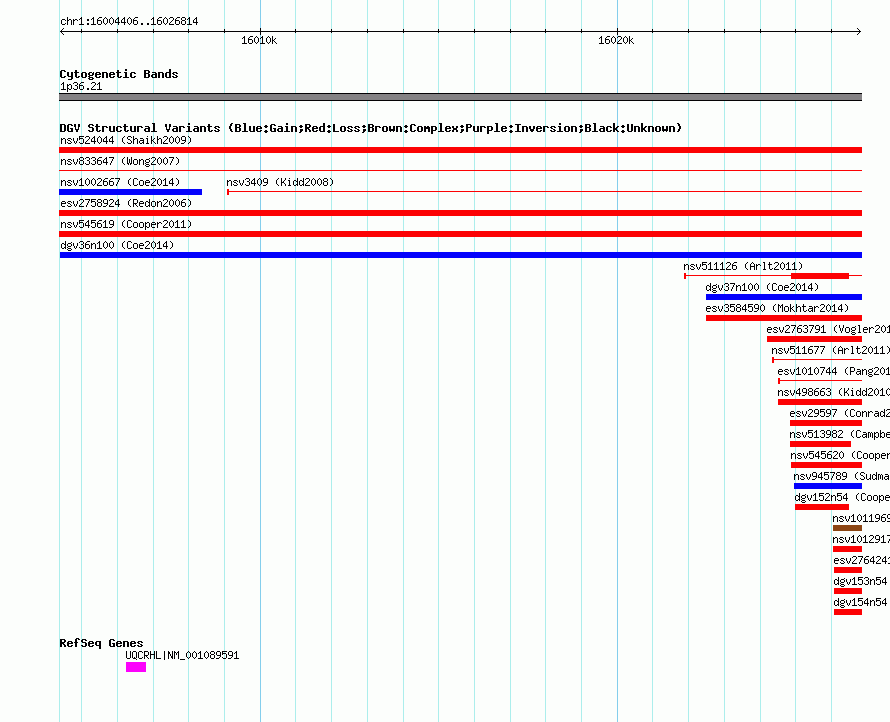Open variant nsv833647 (Wong2007) label
The image size is (890, 722).
pos(120,161)
